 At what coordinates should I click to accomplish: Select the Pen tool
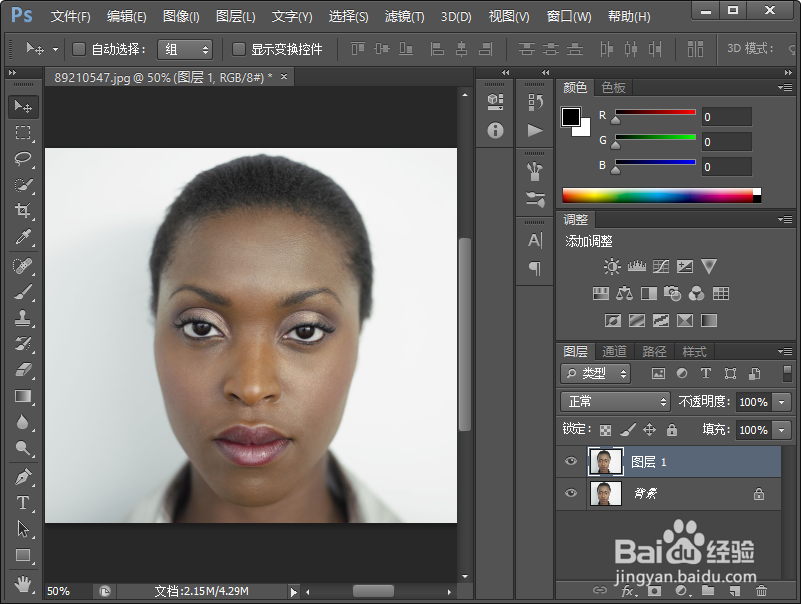tap(23, 477)
